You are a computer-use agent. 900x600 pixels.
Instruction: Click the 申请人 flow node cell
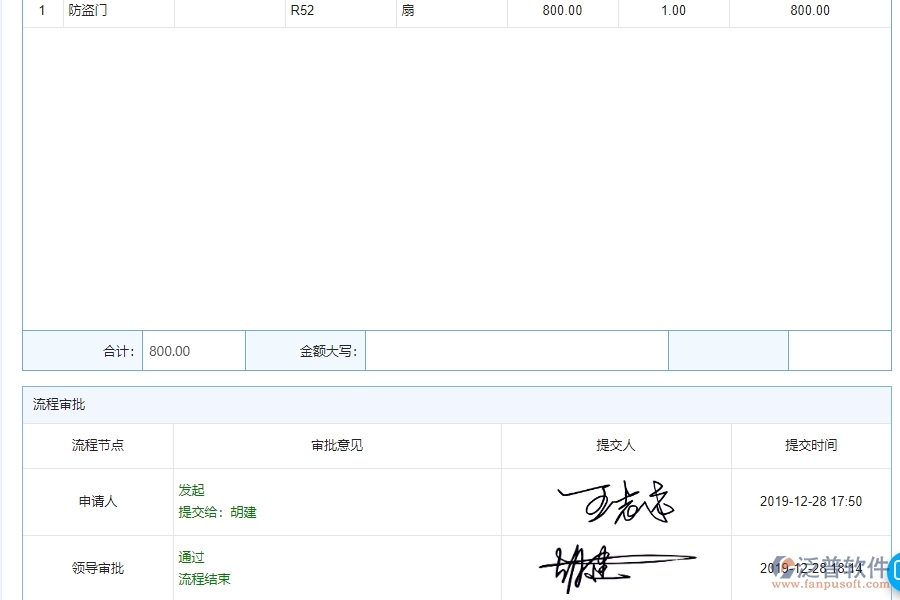[x=97, y=502]
